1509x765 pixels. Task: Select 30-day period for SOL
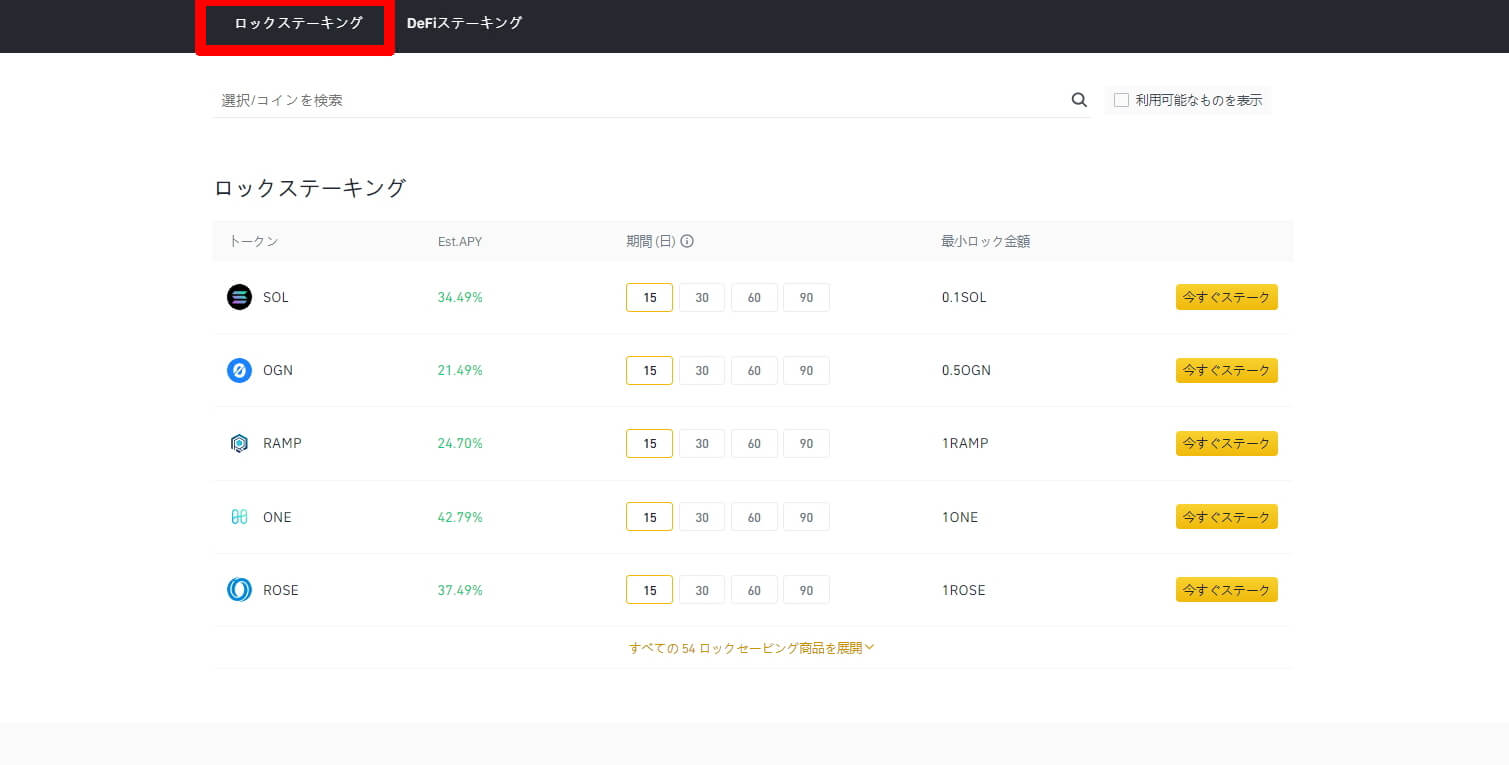(702, 298)
